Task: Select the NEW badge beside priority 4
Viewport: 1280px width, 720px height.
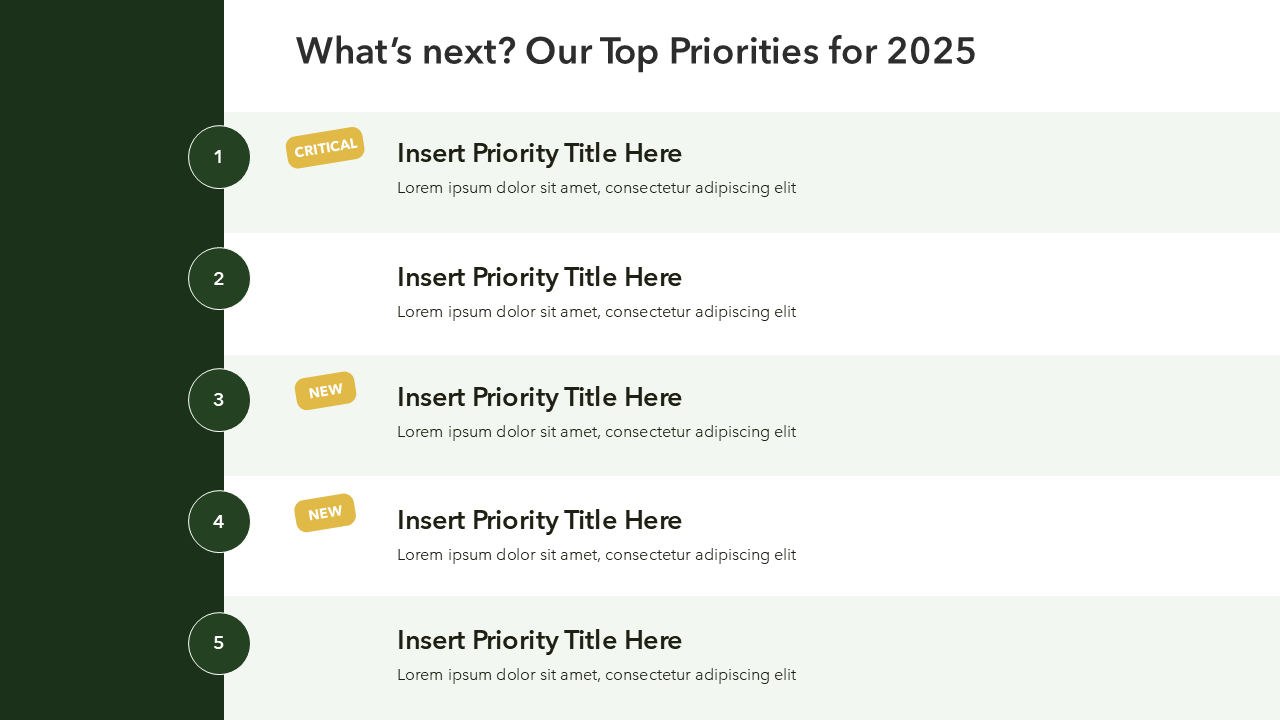Action: pos(325,513)
